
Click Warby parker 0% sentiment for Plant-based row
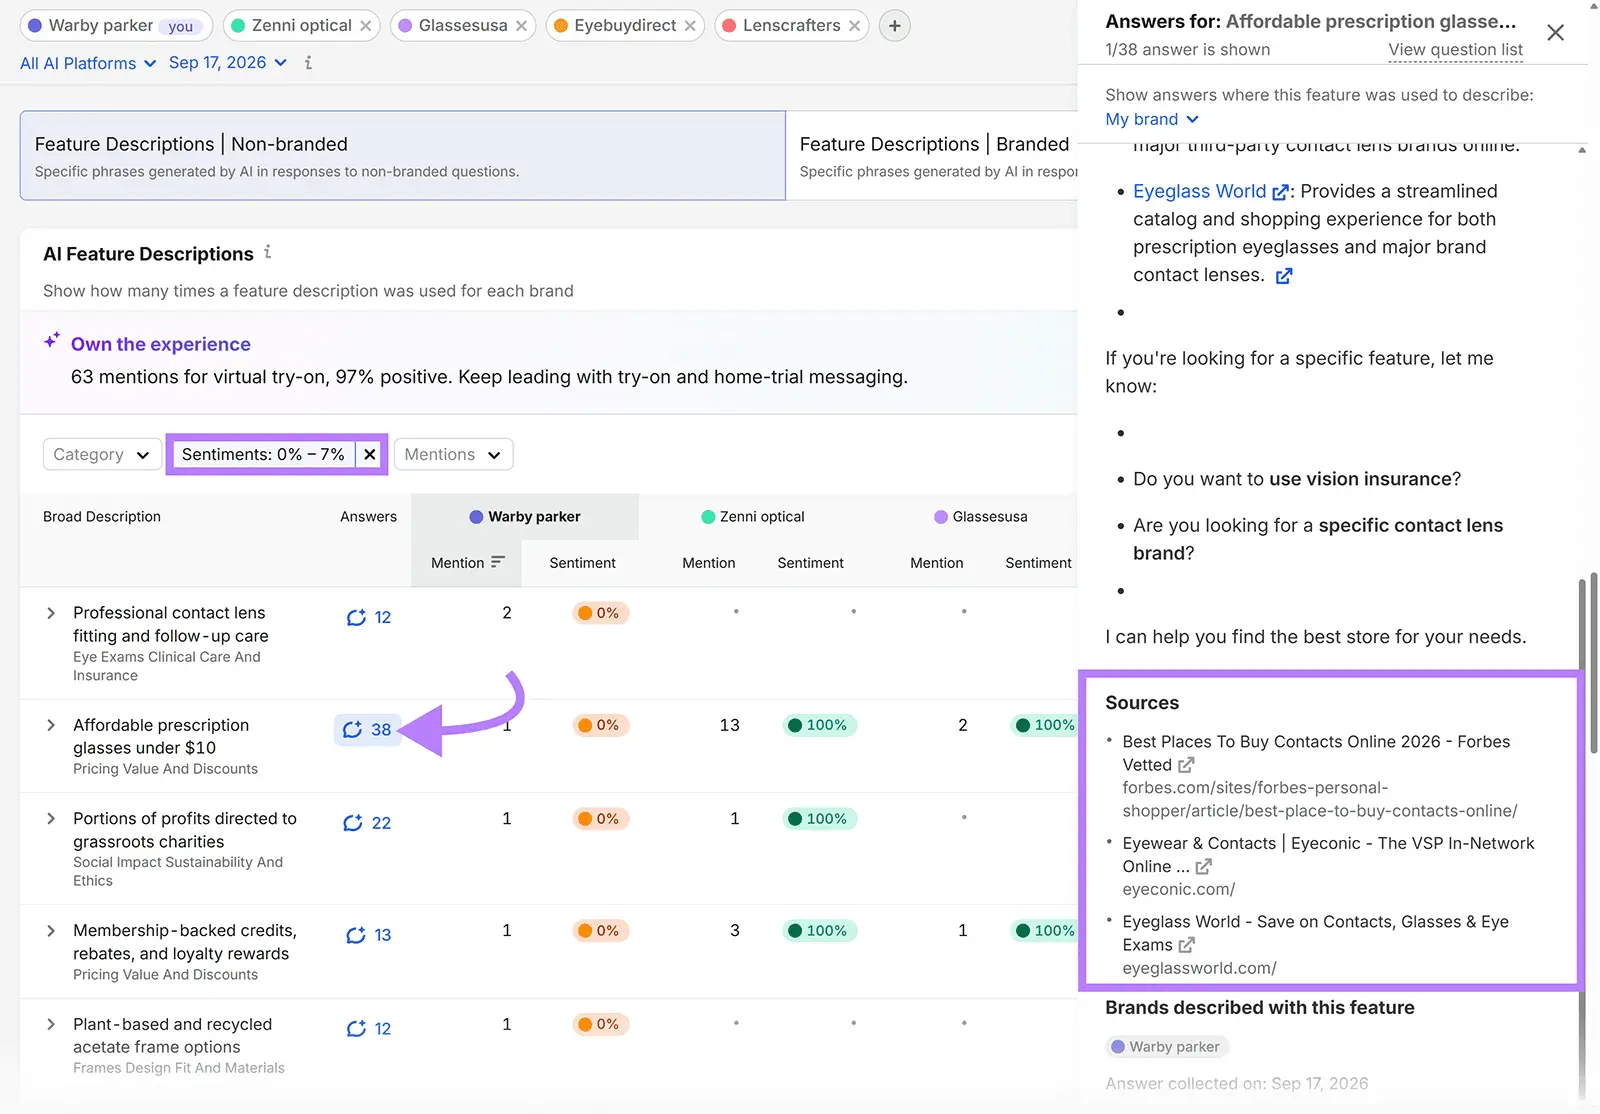pyautogui.click(x=599, y=1024)
